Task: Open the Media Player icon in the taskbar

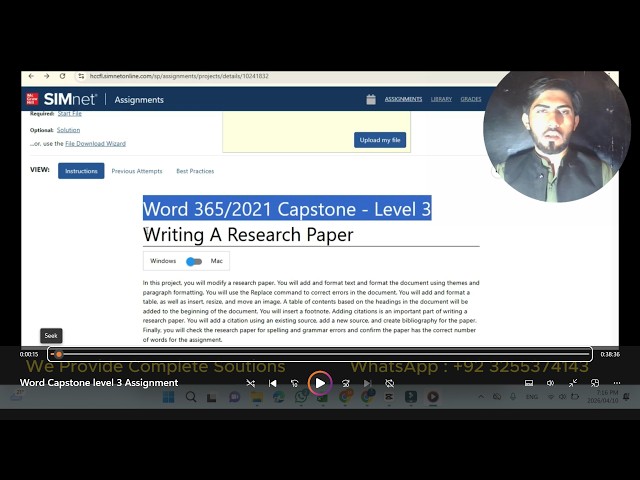Action: [433, 397]
